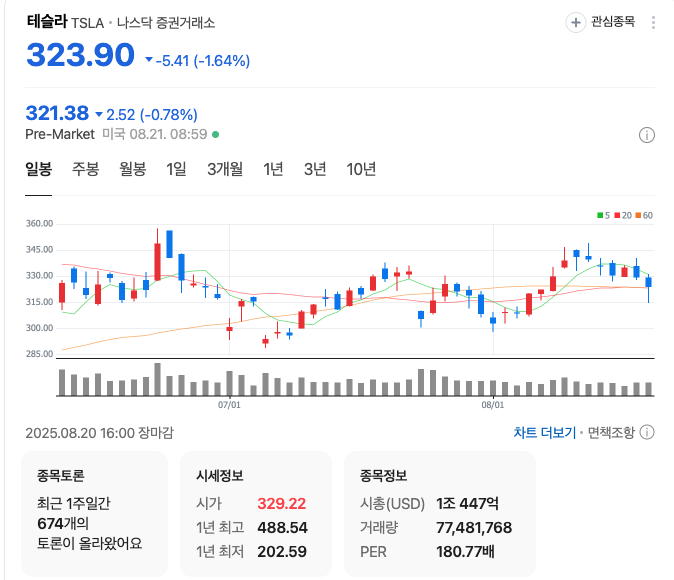Select the 일봉 daily chart tab
This screenshot has width=674, height=580.
tap(39, 169)
